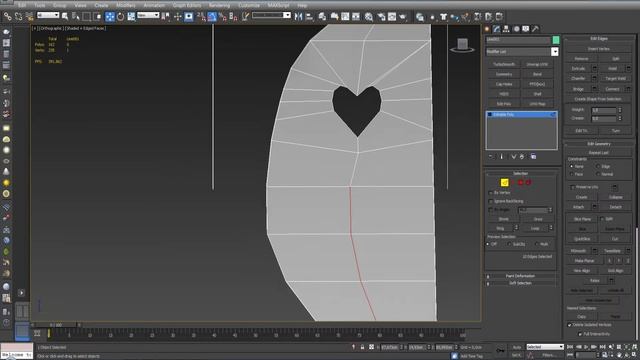The image size is (640, 360).
Task: Enable the By Angle checkbox
Action: (491, 210)
